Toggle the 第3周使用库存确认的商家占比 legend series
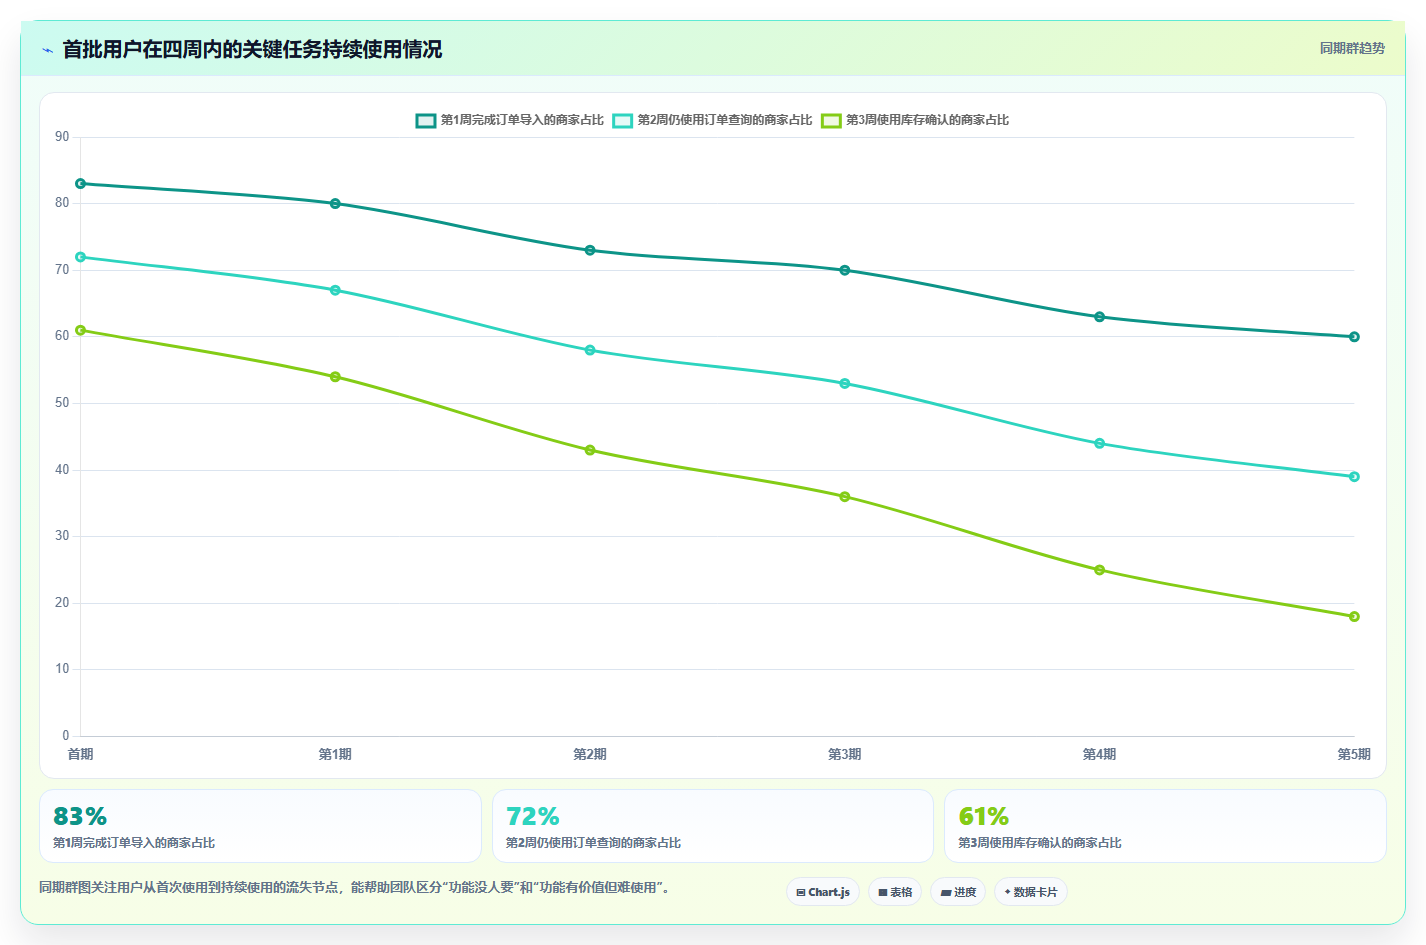 tap(915, 120)
